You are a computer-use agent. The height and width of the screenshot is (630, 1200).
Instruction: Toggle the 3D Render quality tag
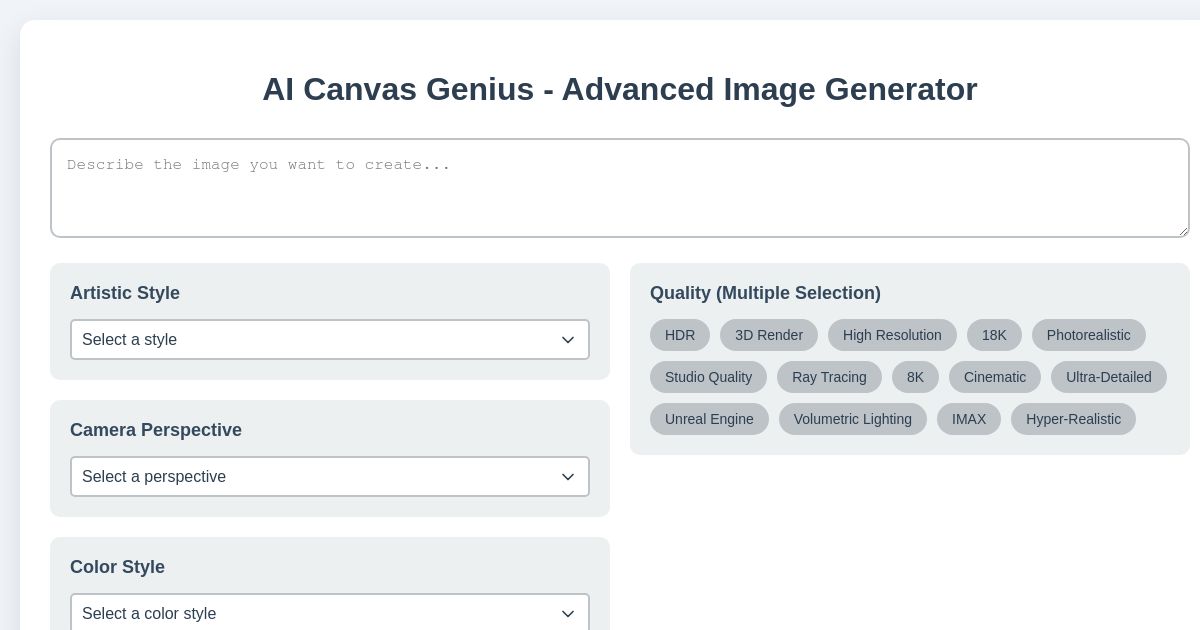click(769, 335)
